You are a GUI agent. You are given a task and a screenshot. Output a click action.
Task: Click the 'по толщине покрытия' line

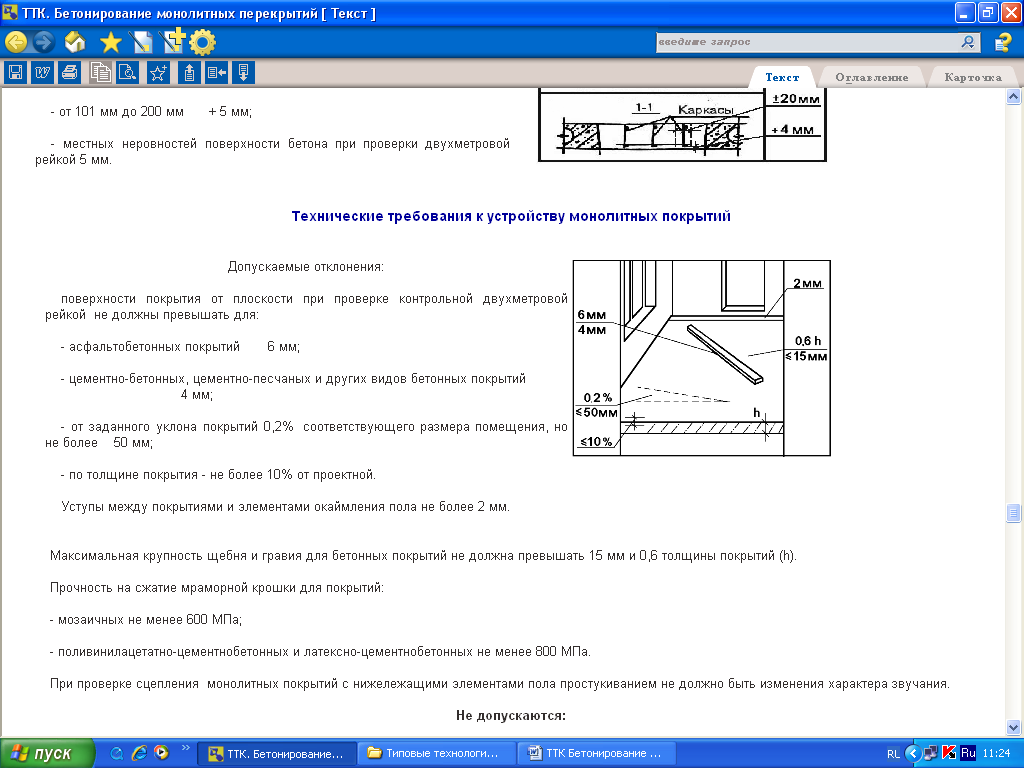click(x=218, y=474)
